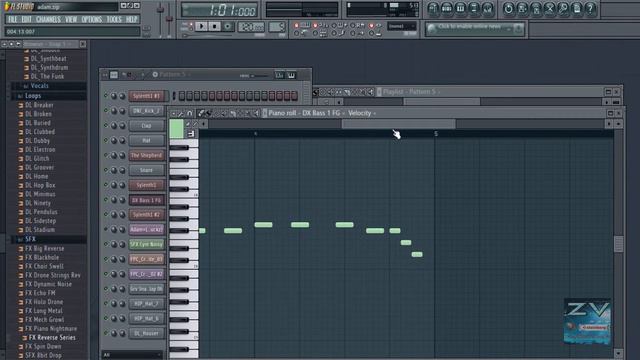The height and width of the screenshot is (360, 640).
Task: Toggle first step button of Splenth1 #1
Action: coord(182,96)
